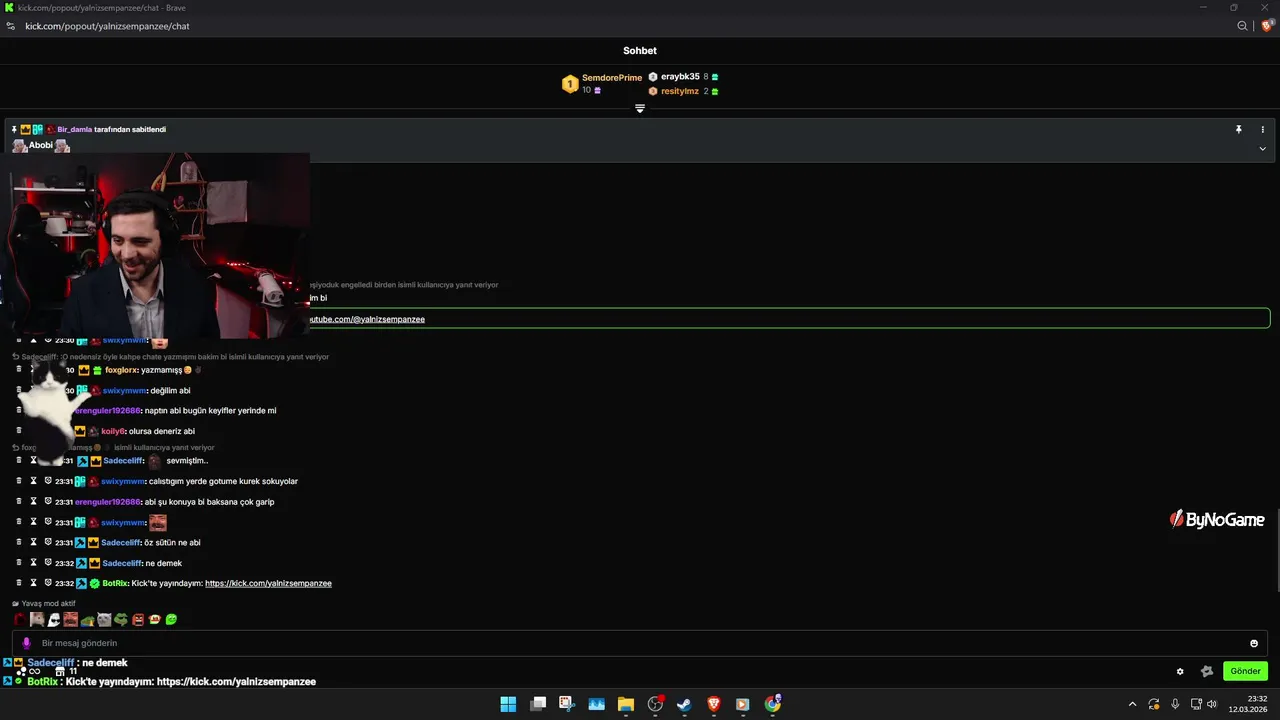
Task: Send message with Gönder button
Action: (1245, 671)
